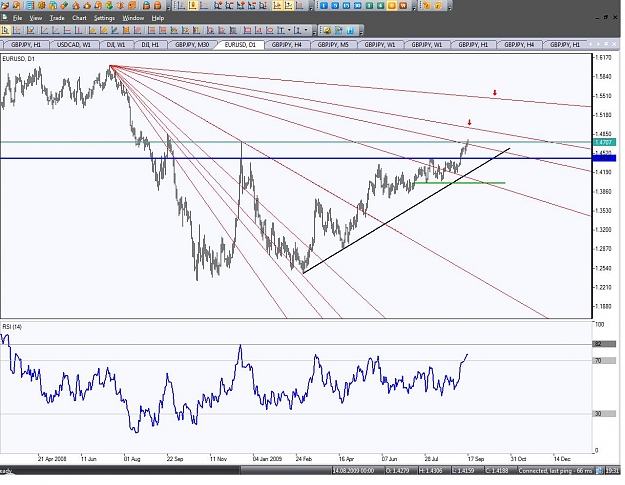Viewport: 625px width, 485px height.
Task: Click the 1.6170 price axis label
Action: click(603, 57)
